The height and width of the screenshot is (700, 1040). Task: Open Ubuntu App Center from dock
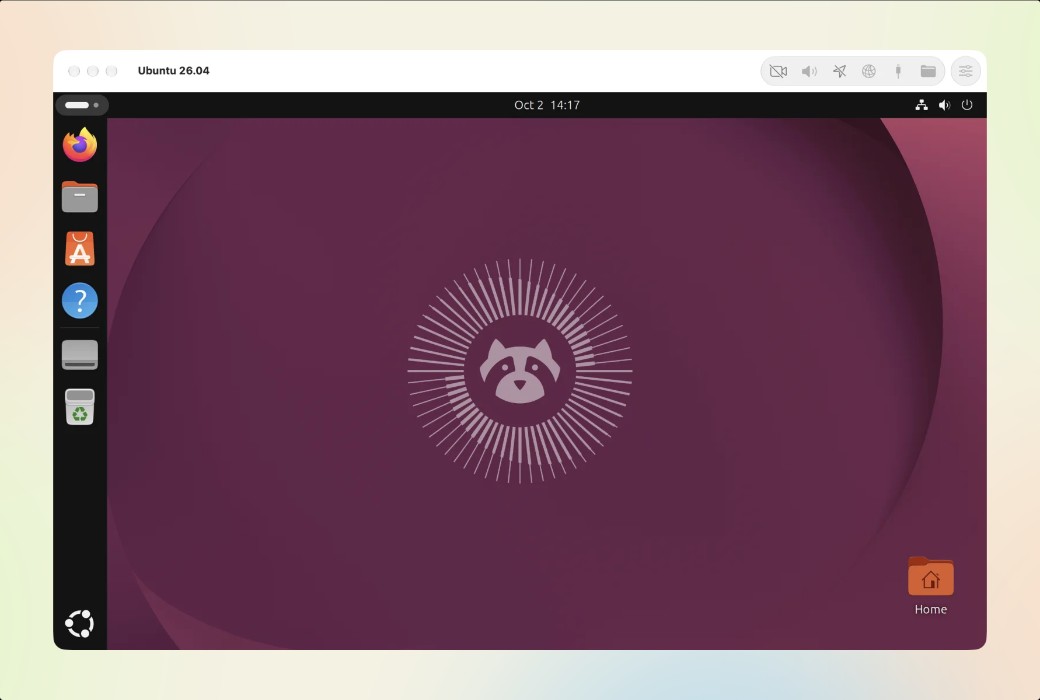[80, 249]
